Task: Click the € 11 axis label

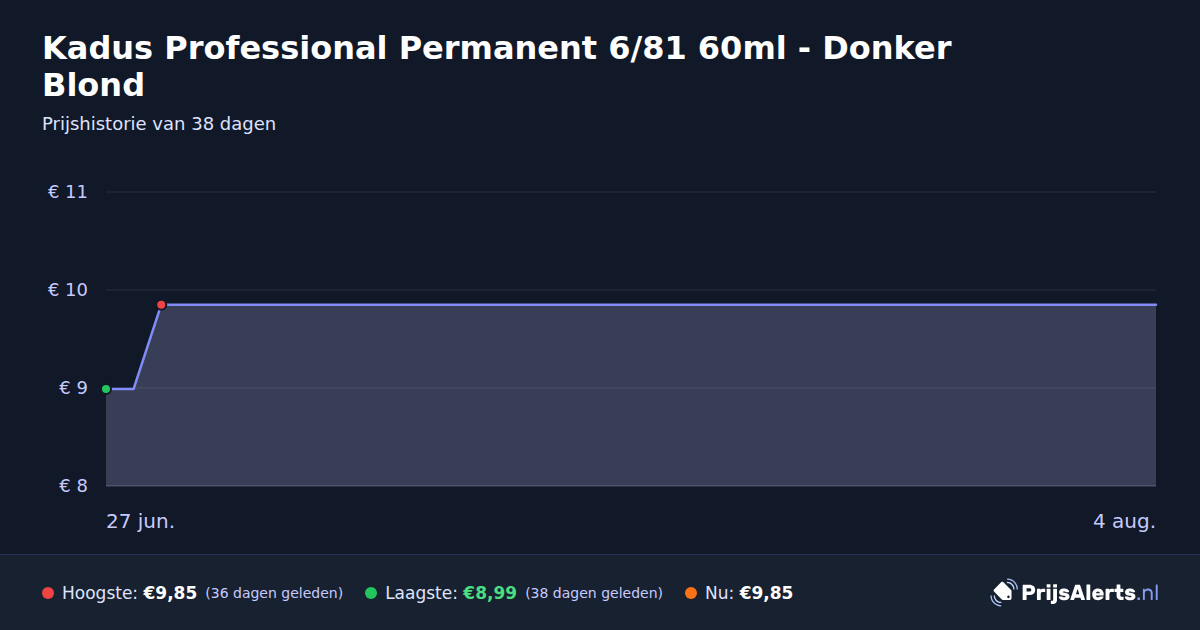Action: point(67,192)
